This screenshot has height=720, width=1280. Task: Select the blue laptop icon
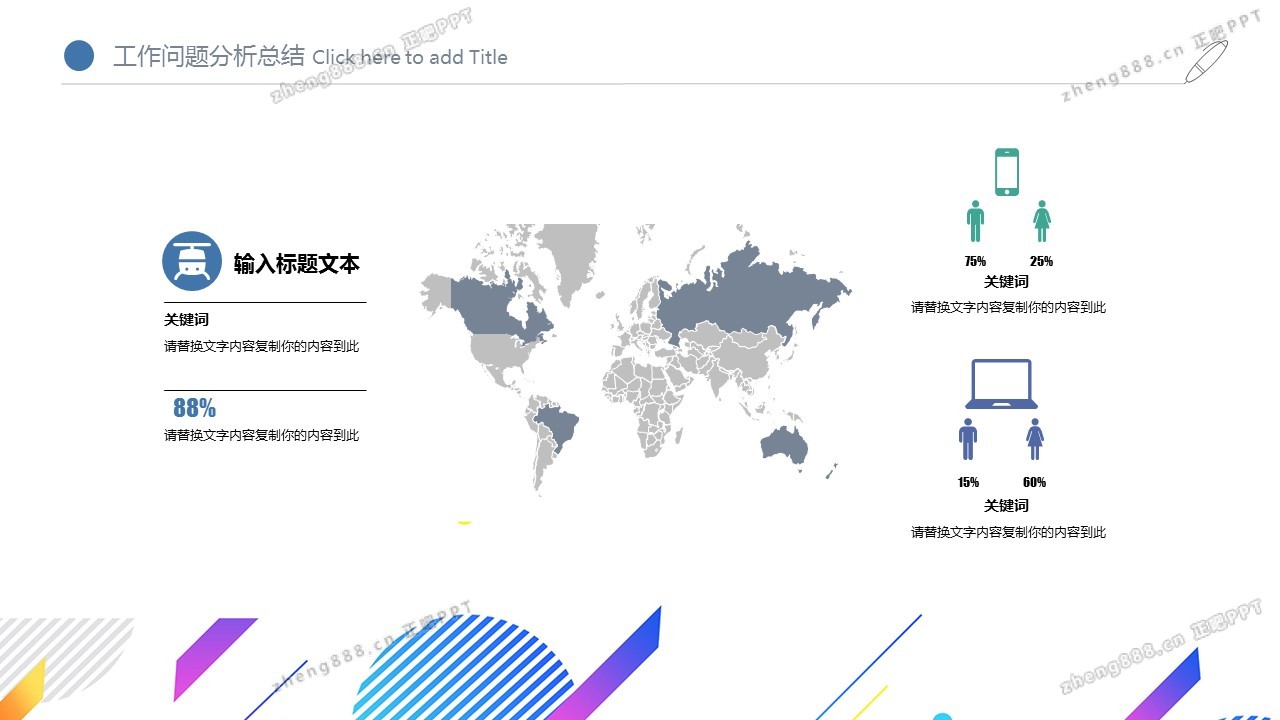pyautogui.click(x=1000, y=384)
